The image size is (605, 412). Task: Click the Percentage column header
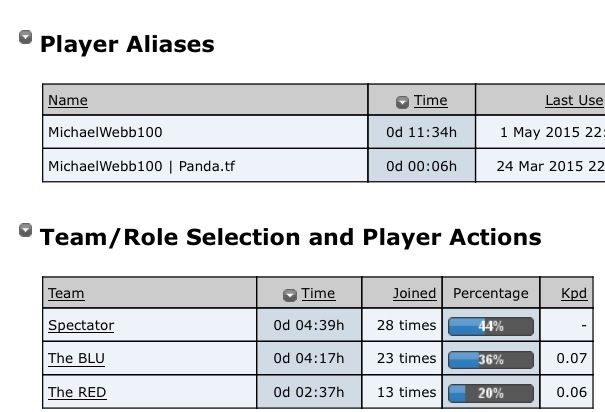pos(490,293)
